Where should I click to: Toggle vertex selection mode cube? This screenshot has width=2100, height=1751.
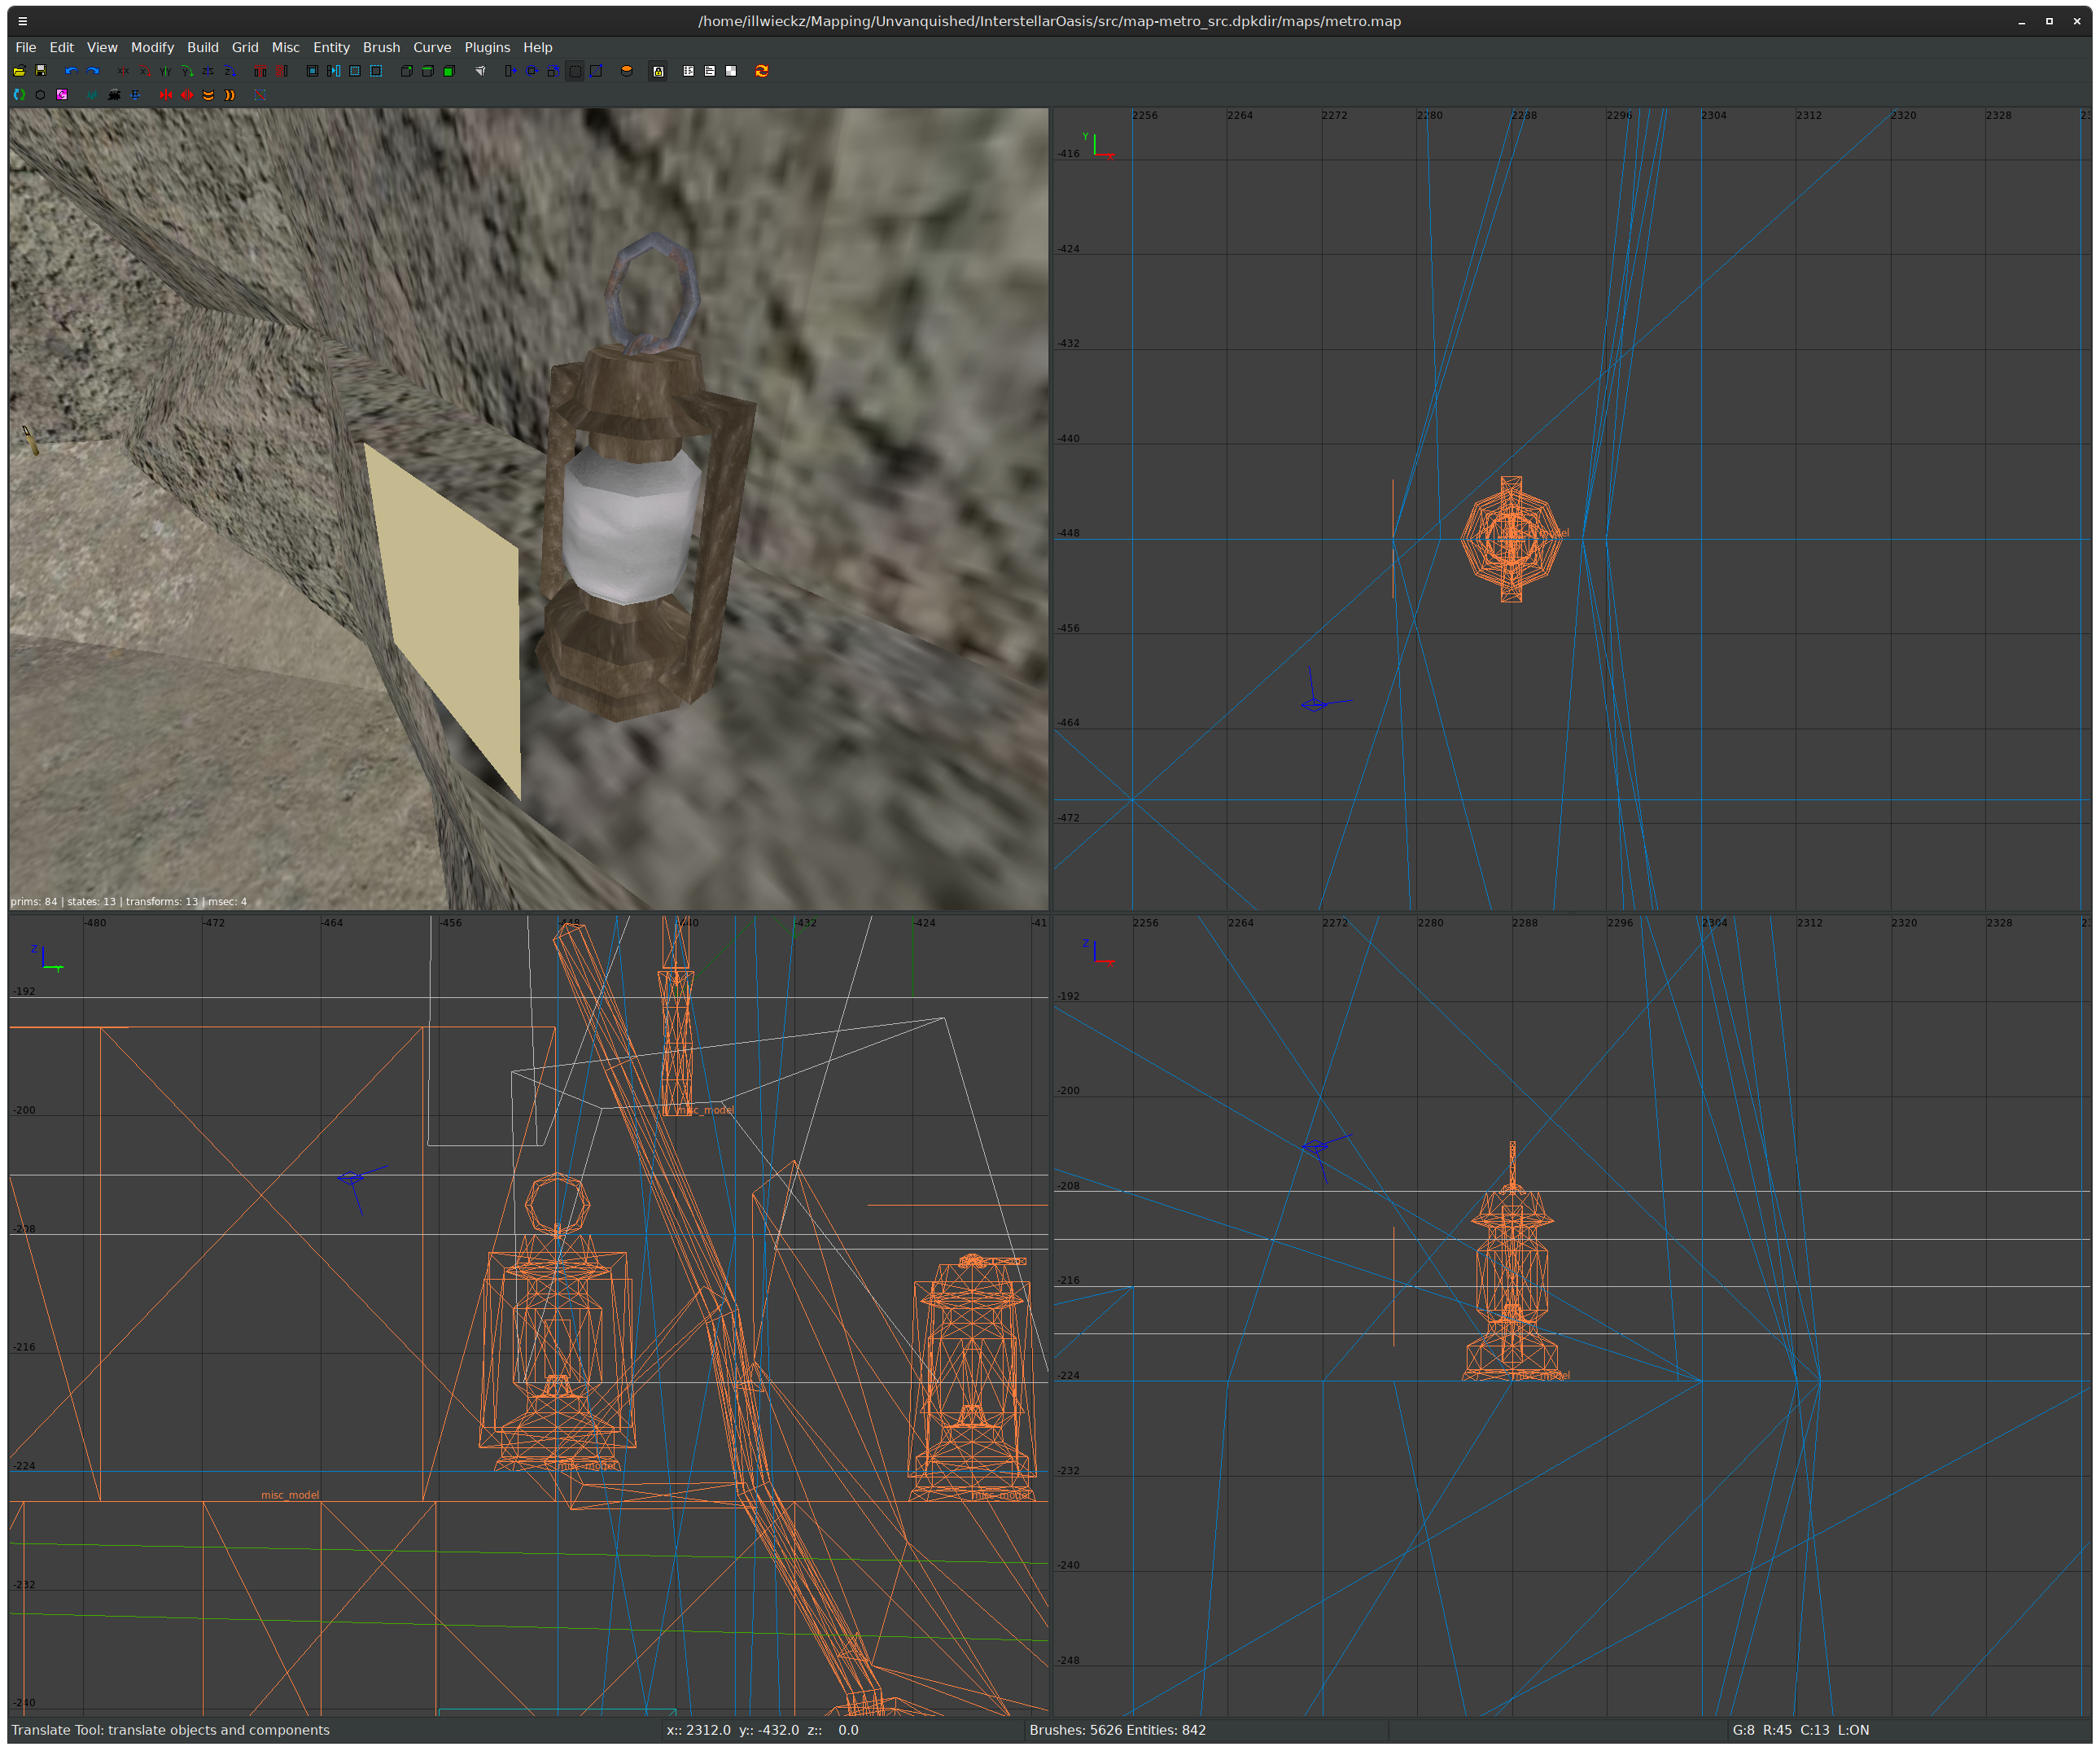click(407, 71)
